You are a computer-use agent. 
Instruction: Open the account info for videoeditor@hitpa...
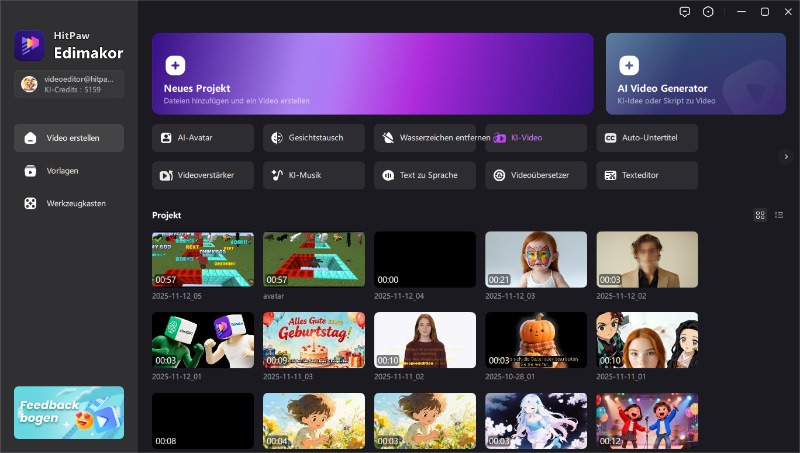69,84
